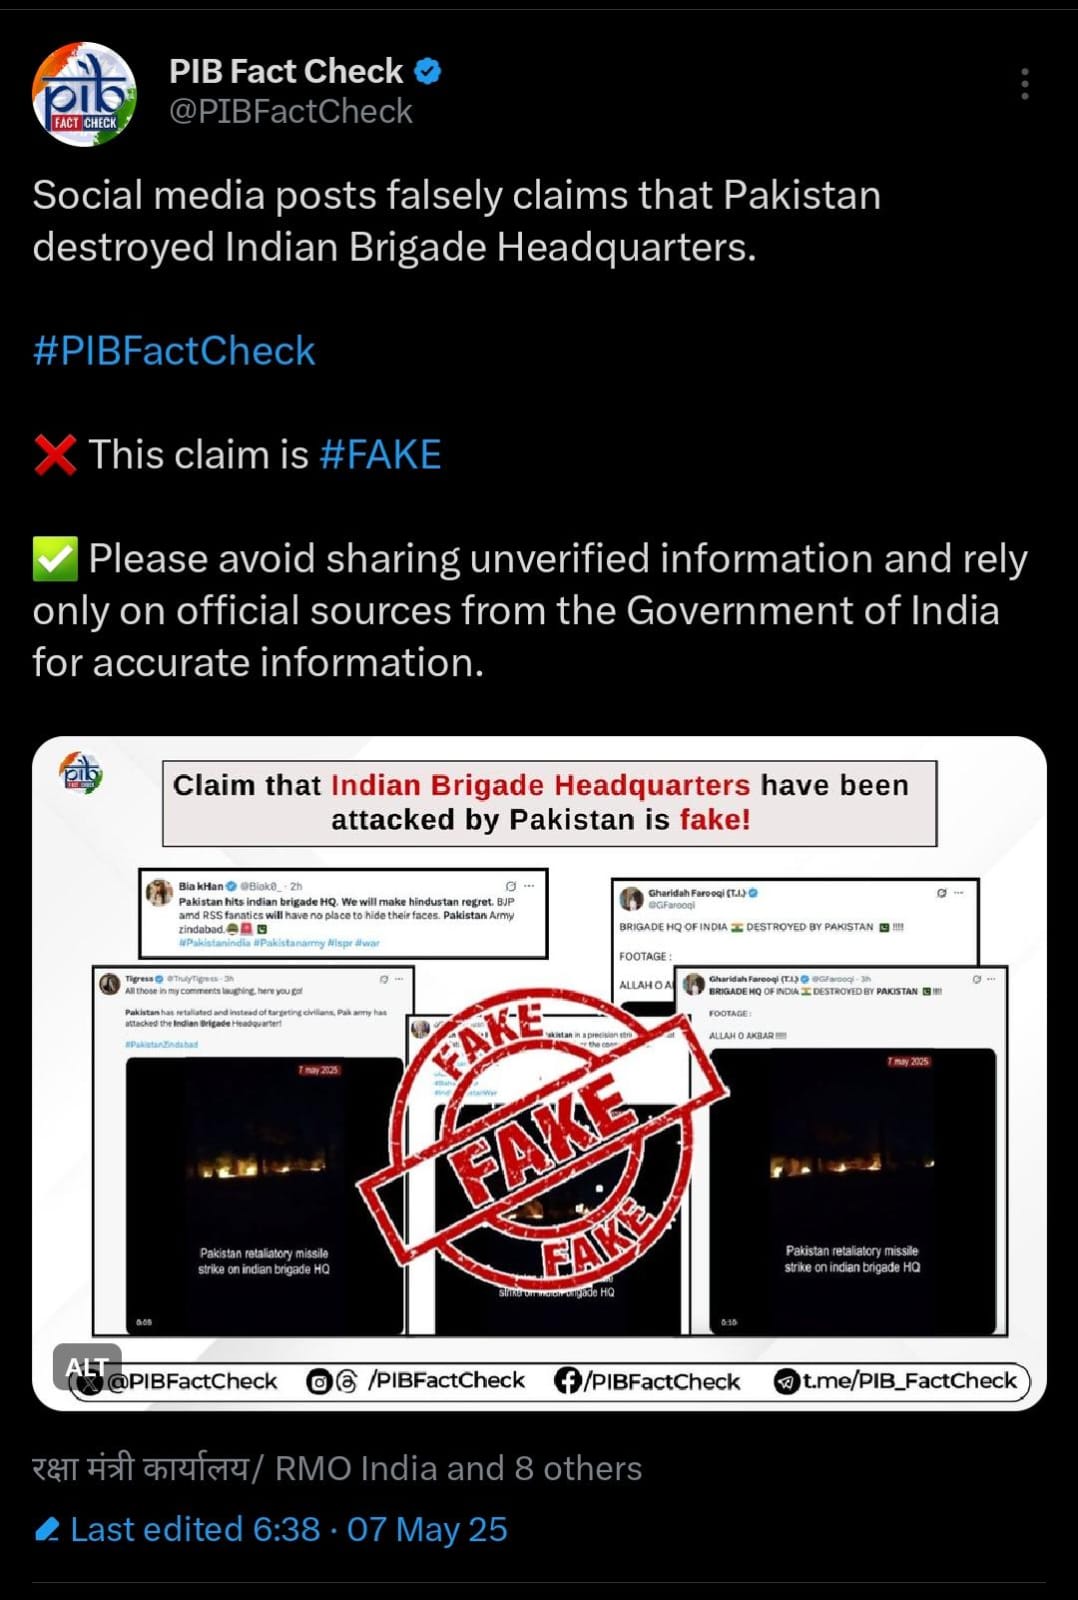Tap the blue verified badge
Image resolution: width=1078 pixels, height=1600 pixels.
point(428,72)
